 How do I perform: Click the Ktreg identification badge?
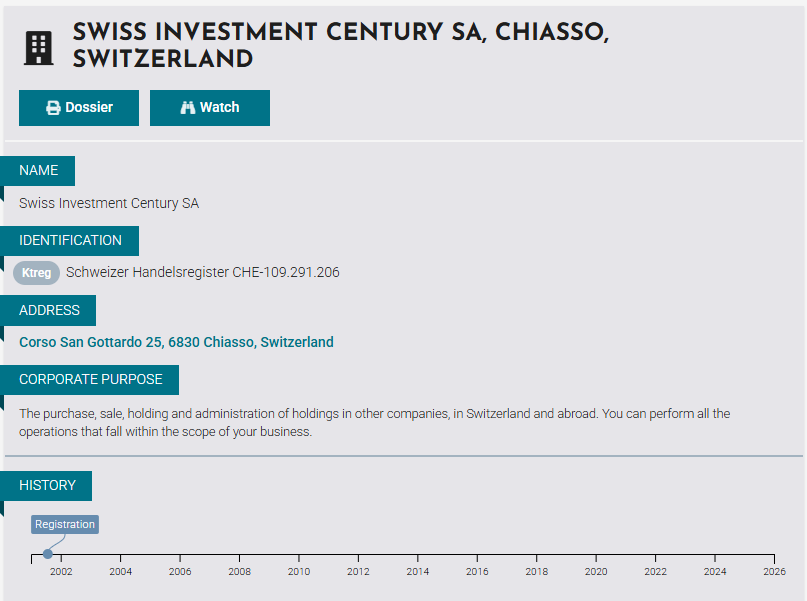point(36,273)
